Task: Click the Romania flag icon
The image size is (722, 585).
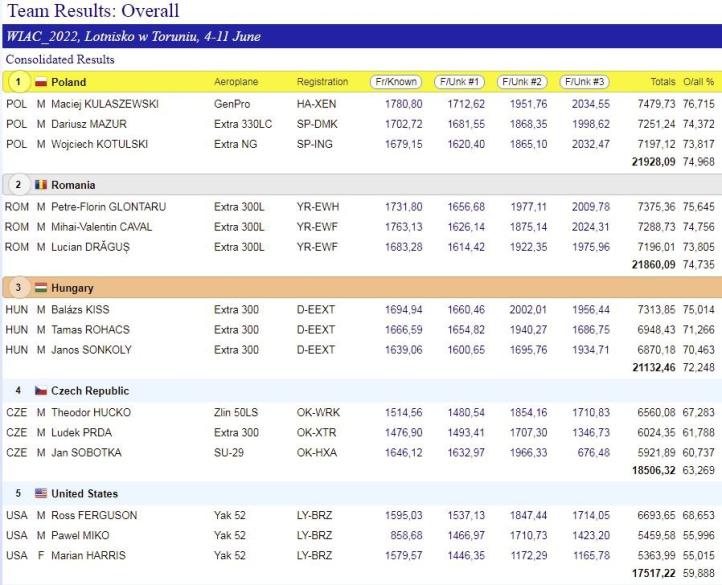Action: pyautogui.click(x=41, y=185)
